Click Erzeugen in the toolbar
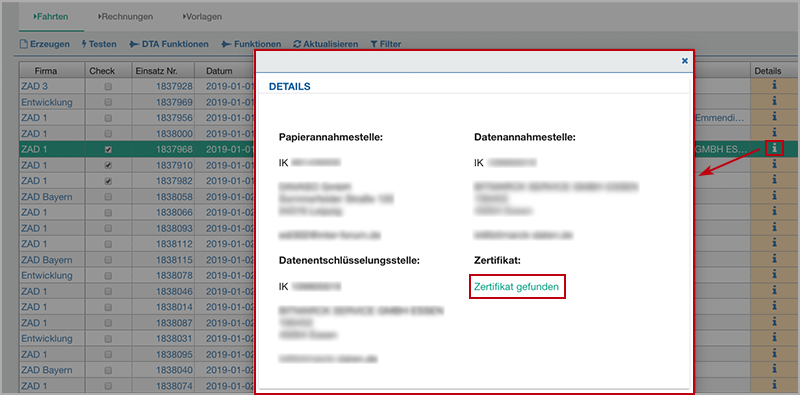The image size is (800, 395). 44,44
